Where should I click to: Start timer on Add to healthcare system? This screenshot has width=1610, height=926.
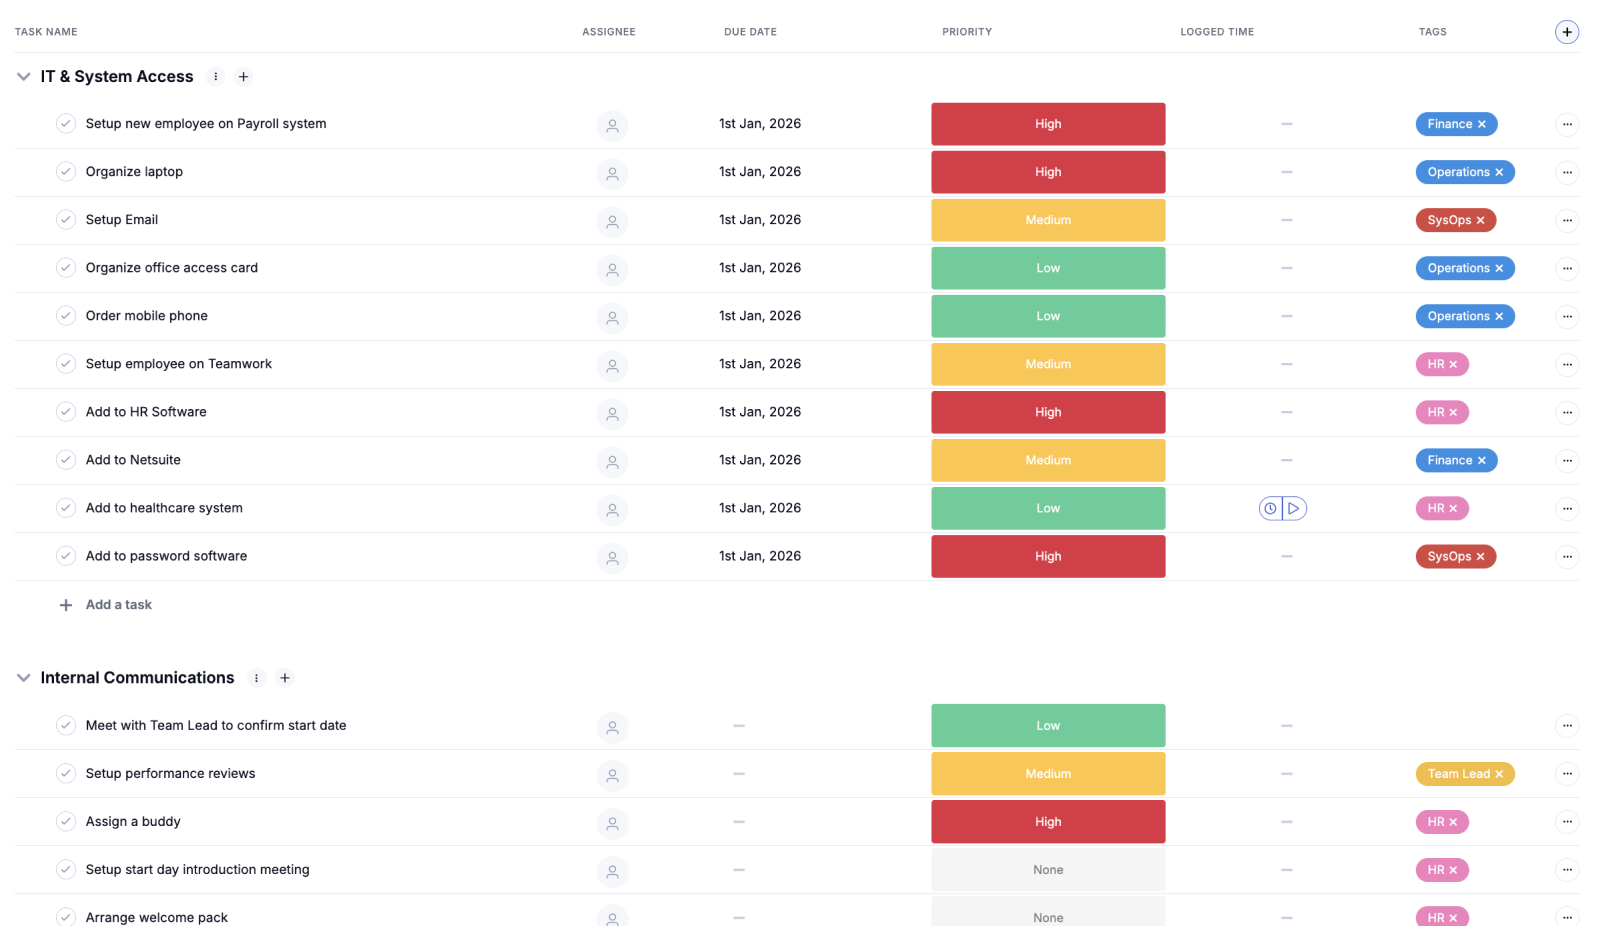1294,509
